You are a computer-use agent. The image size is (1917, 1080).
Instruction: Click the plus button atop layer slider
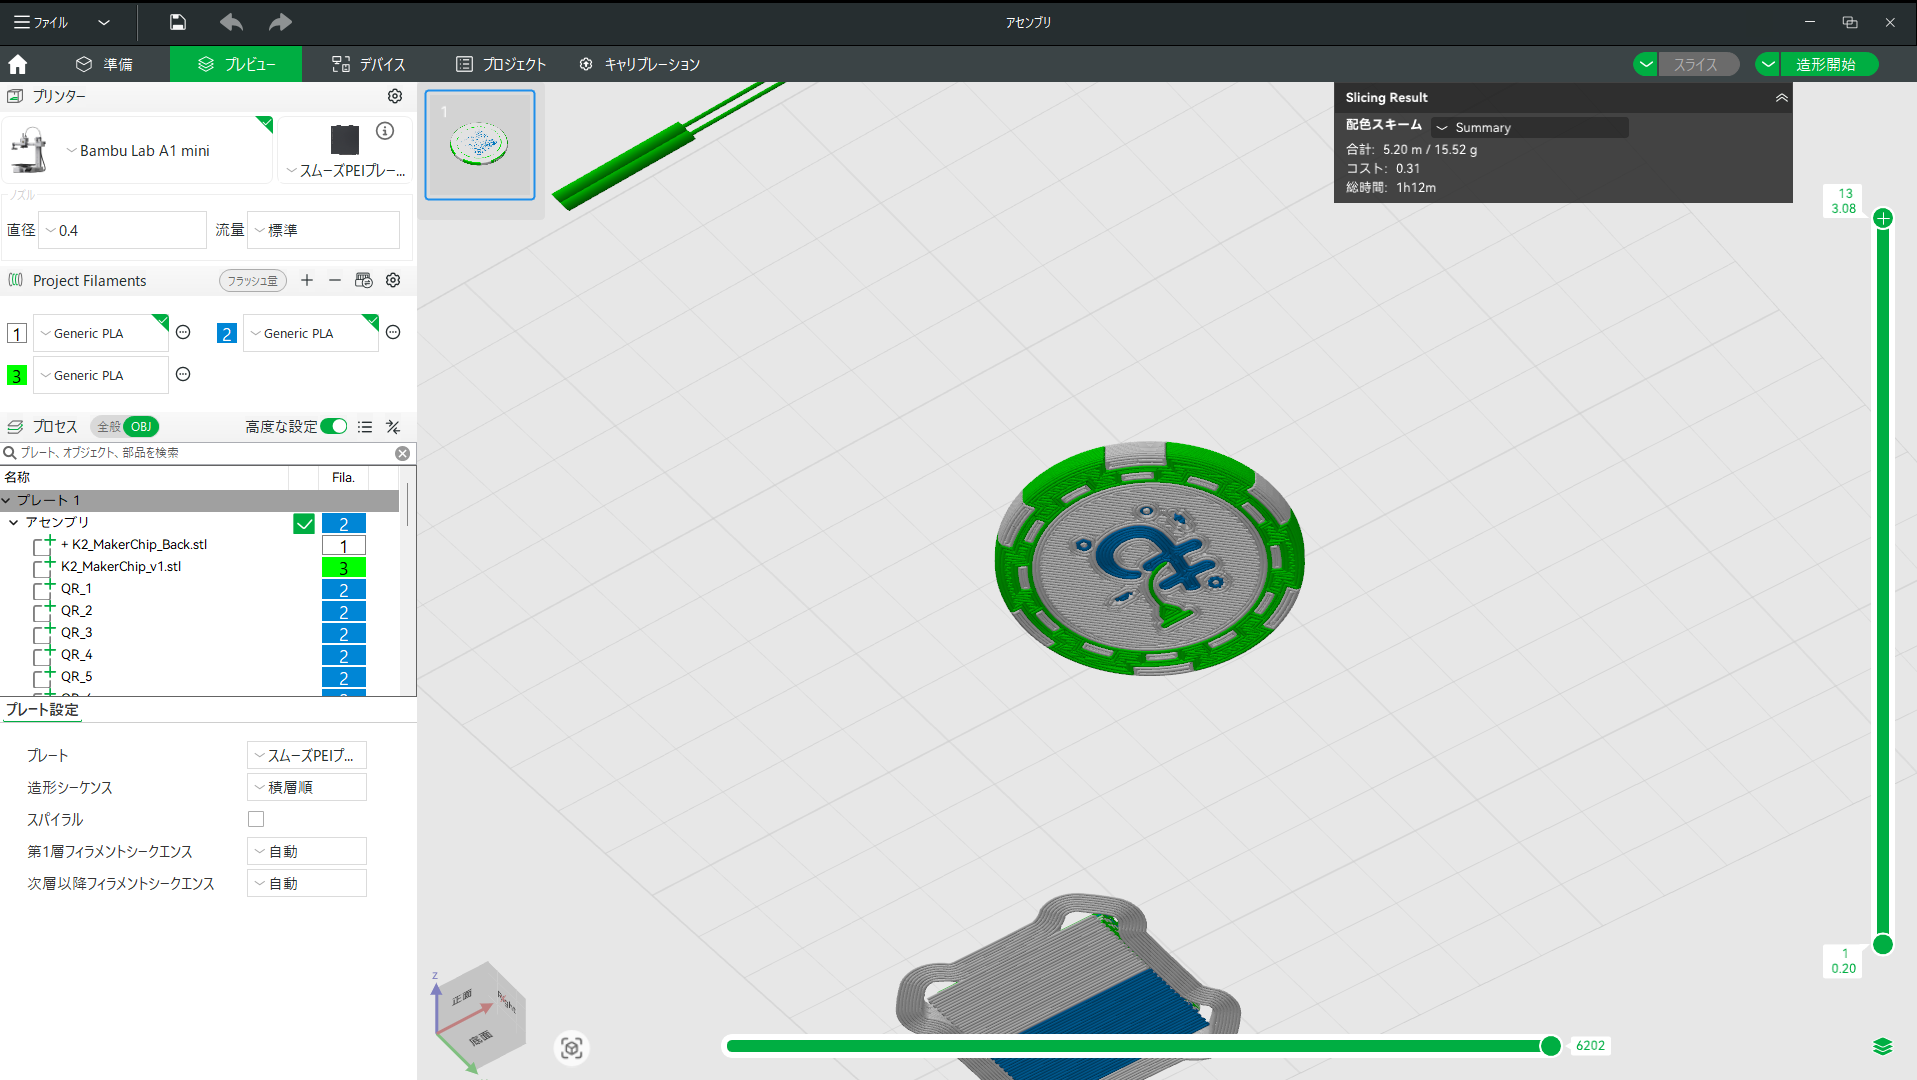(x=1883, y=218)
